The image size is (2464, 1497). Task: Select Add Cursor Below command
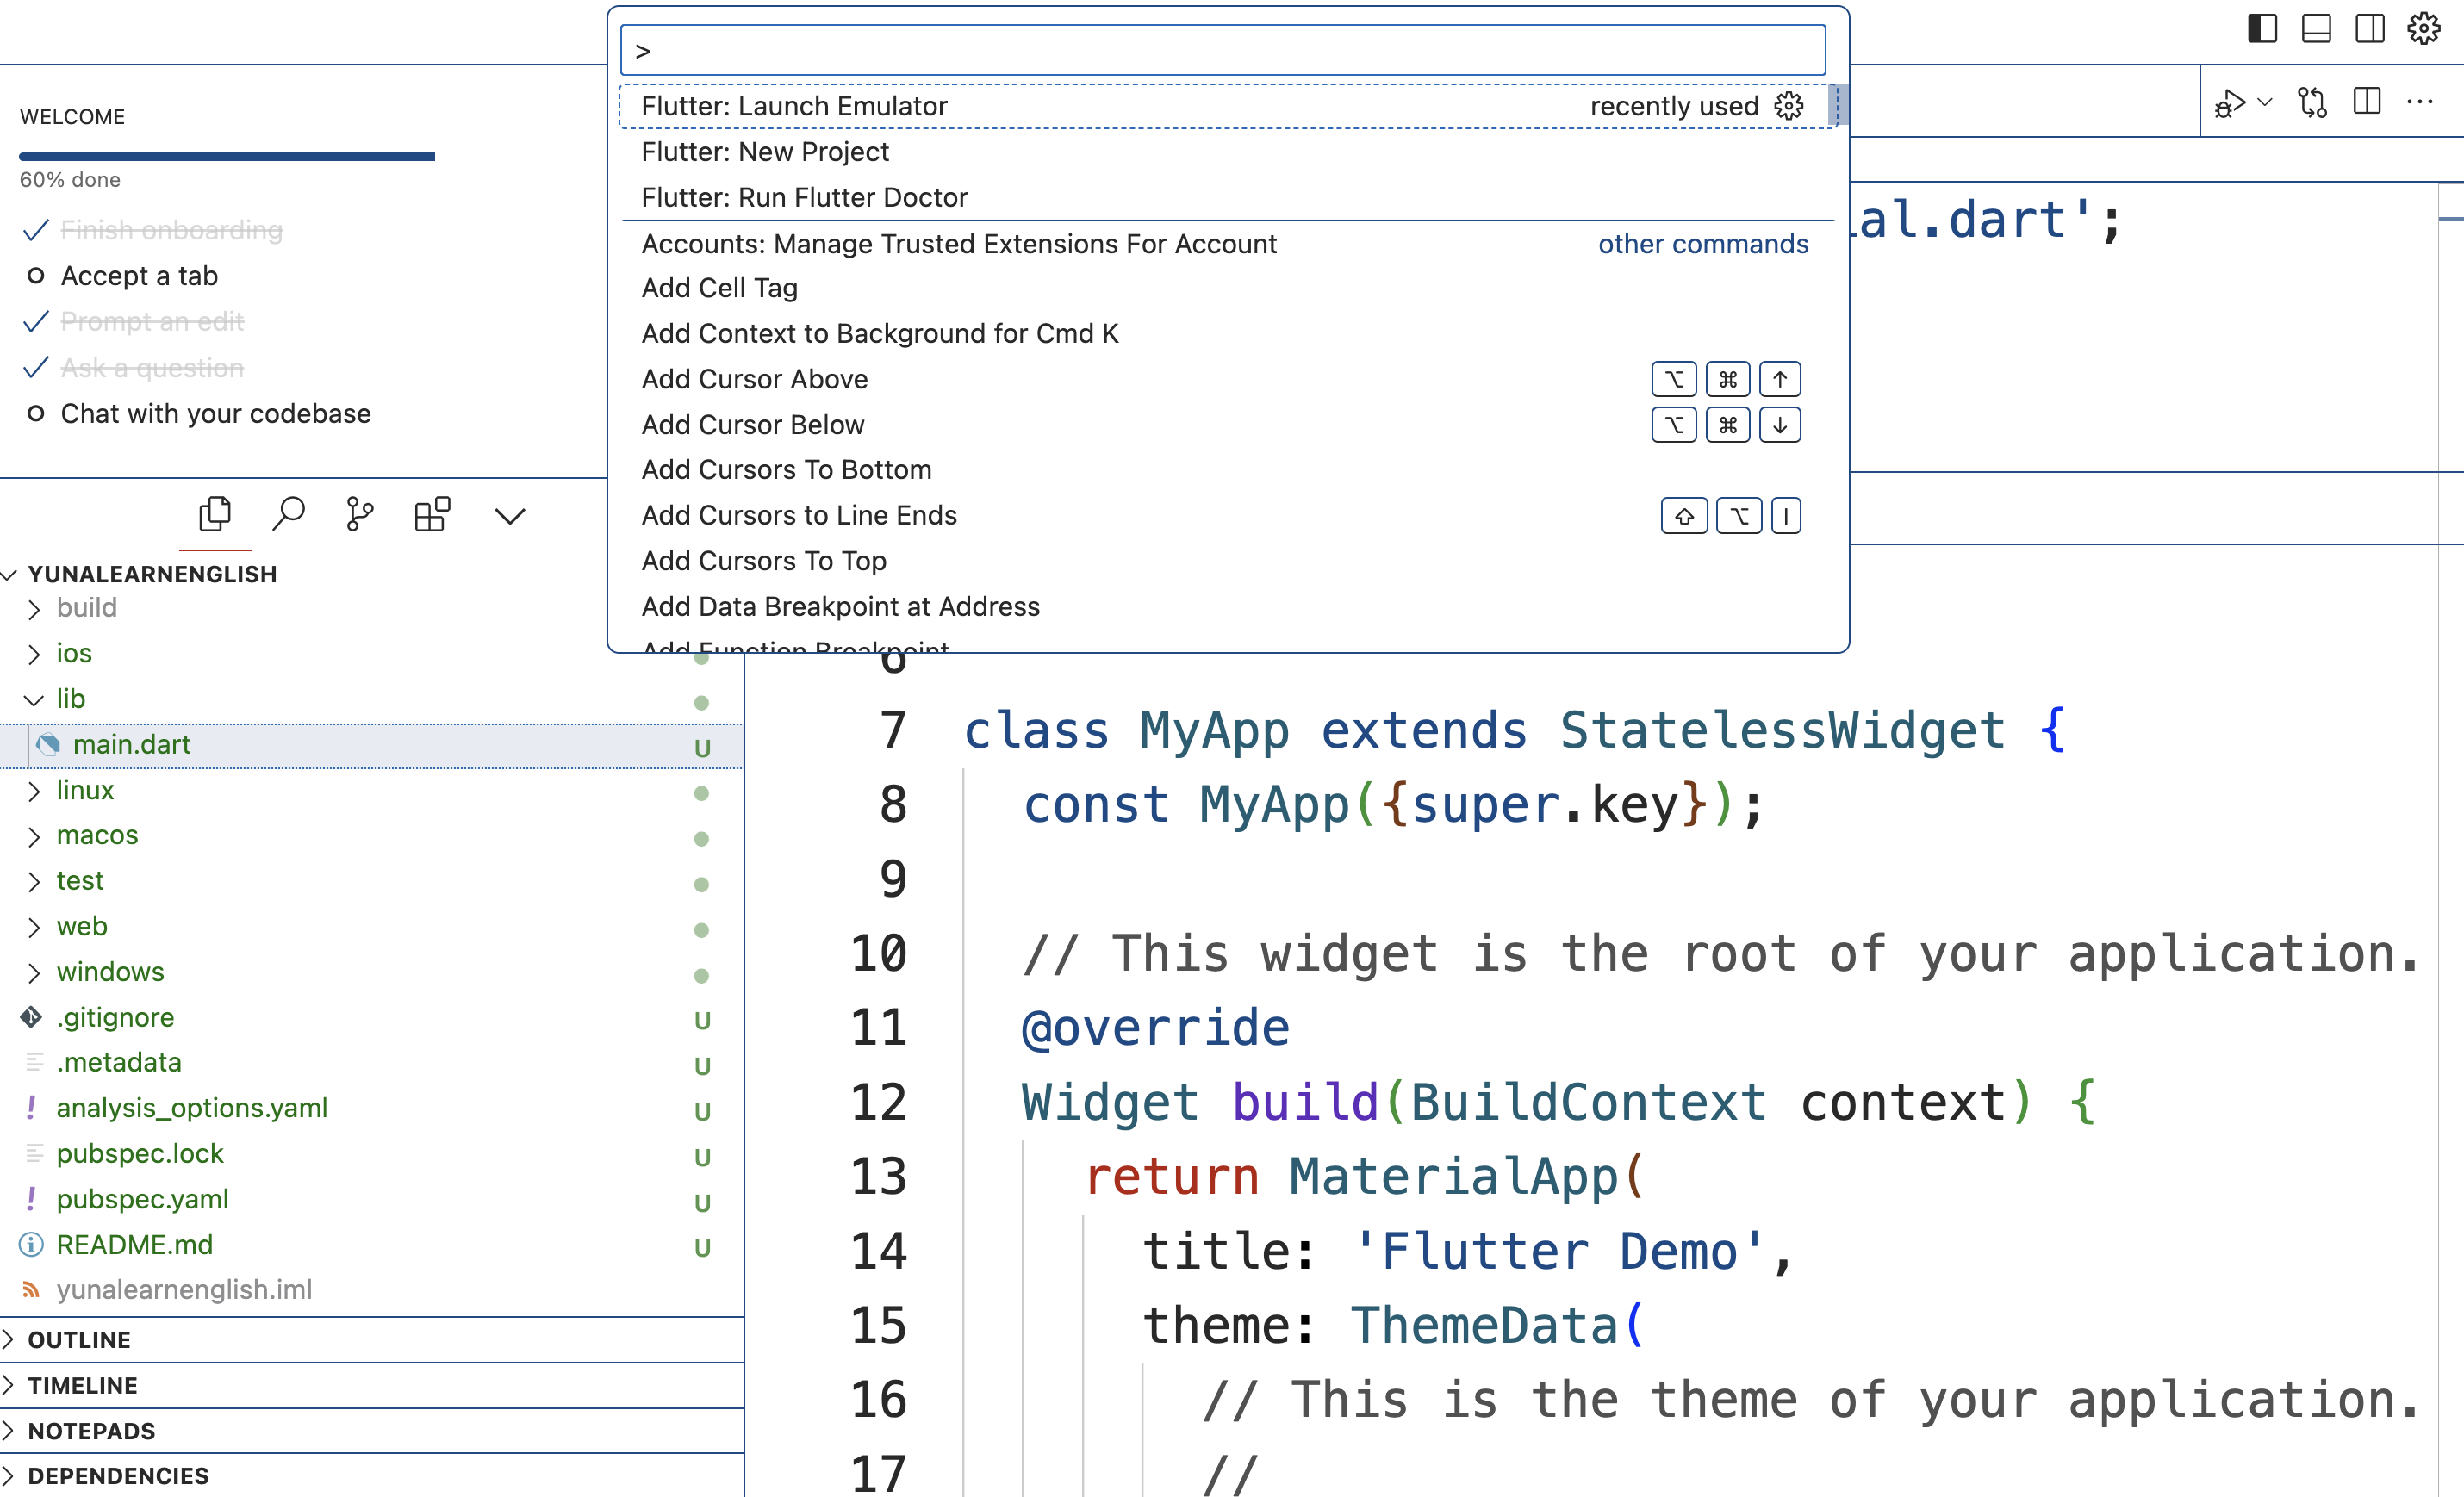click(x=1228, y=425)
